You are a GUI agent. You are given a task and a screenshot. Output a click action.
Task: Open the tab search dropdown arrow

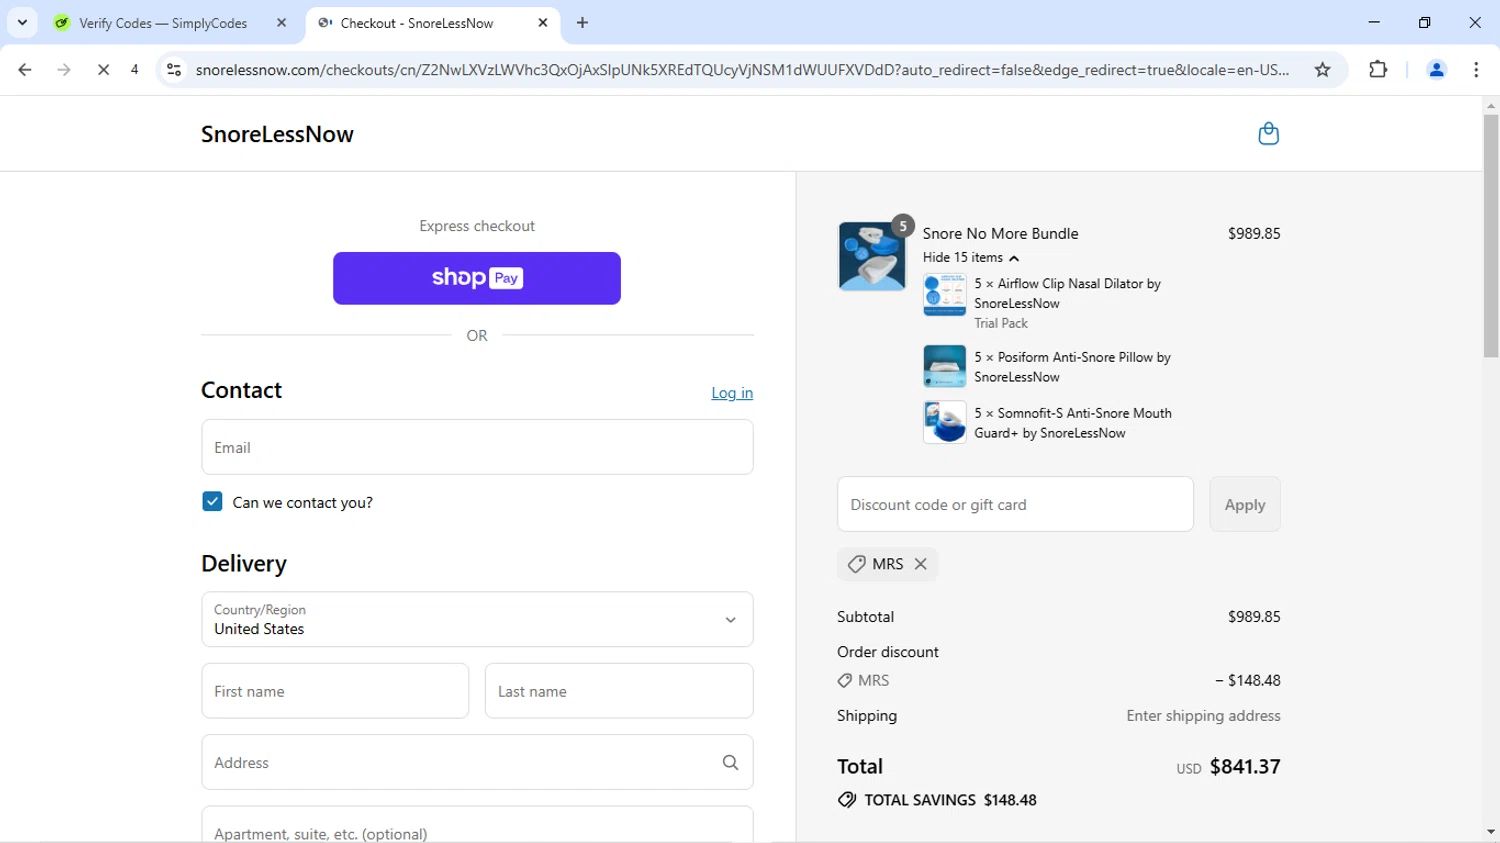point(22,22)
